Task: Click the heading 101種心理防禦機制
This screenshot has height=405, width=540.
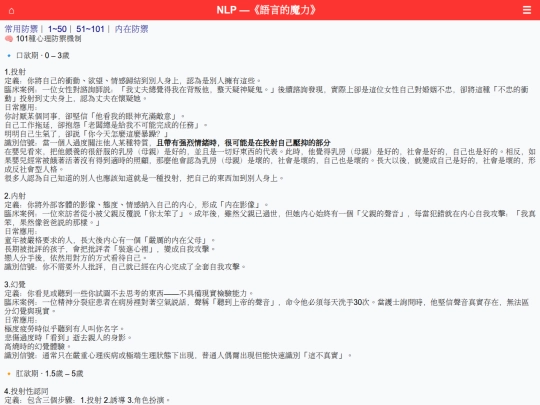Action: (49, 39)
